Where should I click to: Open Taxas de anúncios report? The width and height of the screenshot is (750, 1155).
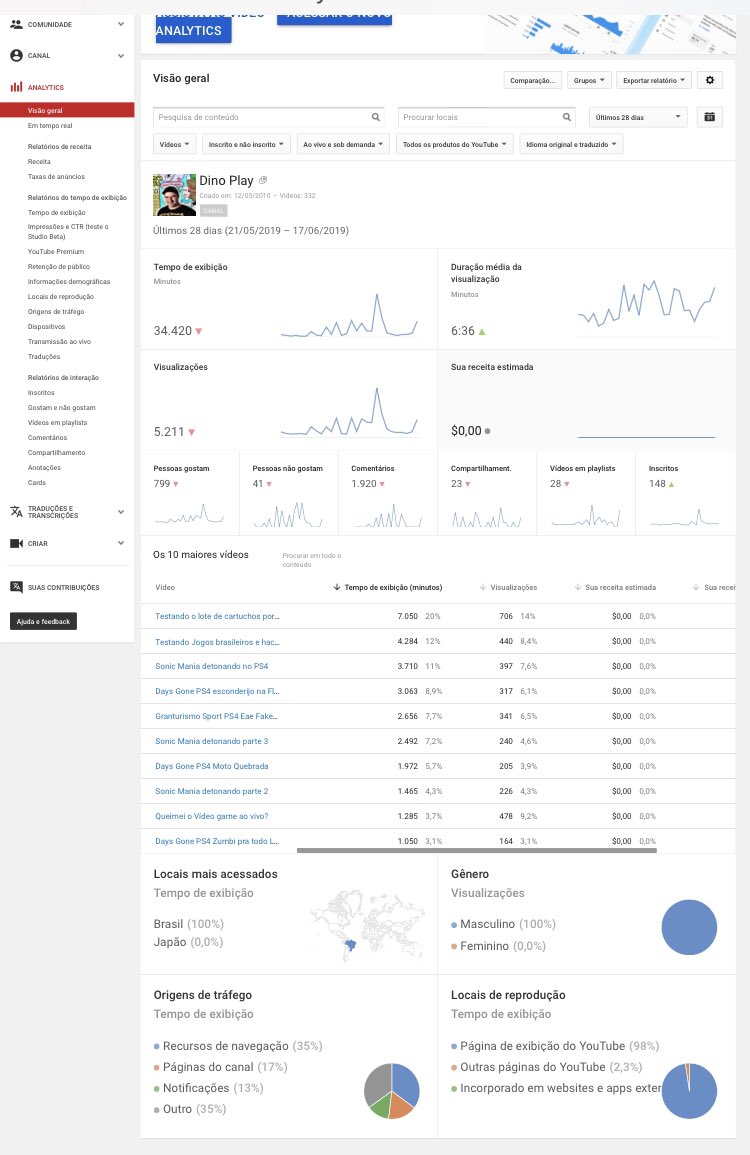tap(56, 176)
